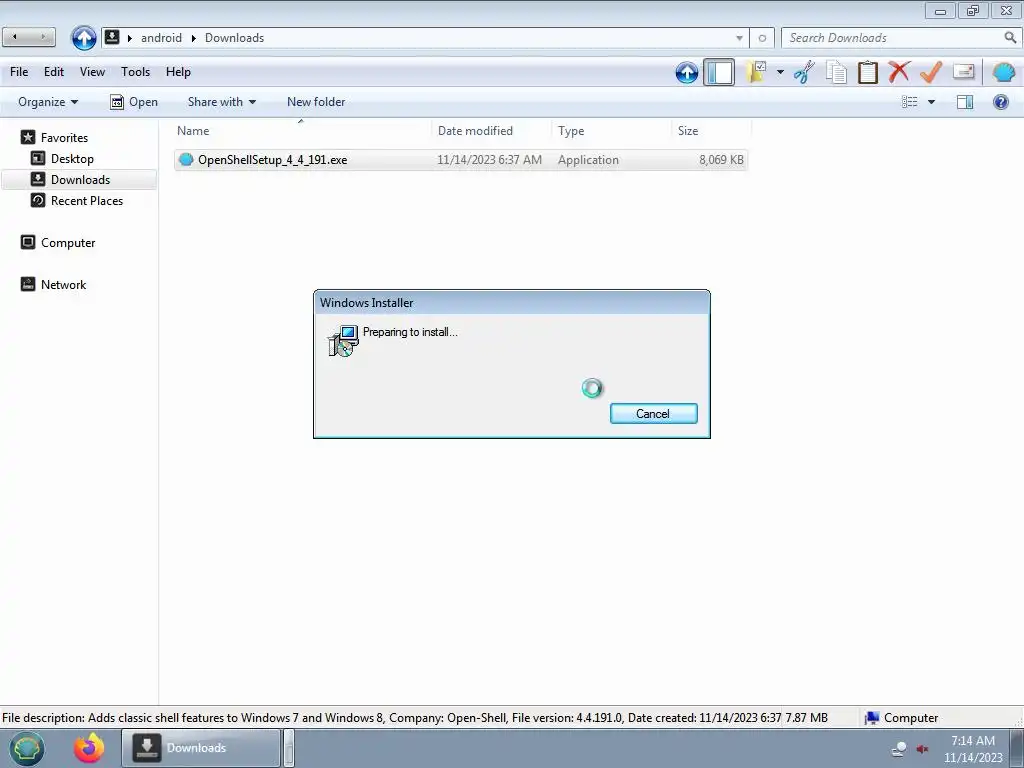Click the Back navigation arrow
This screenshot has width=1024, height=768.
coord(15,37)
